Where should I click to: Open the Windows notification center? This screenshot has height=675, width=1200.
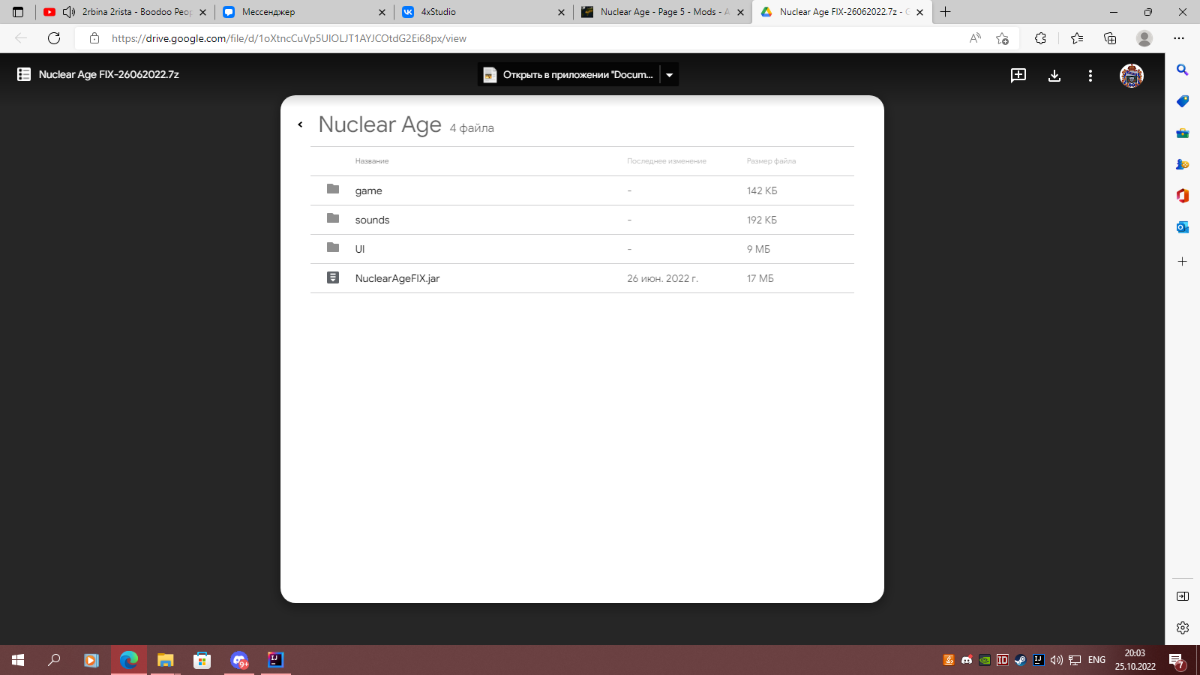1177,660
